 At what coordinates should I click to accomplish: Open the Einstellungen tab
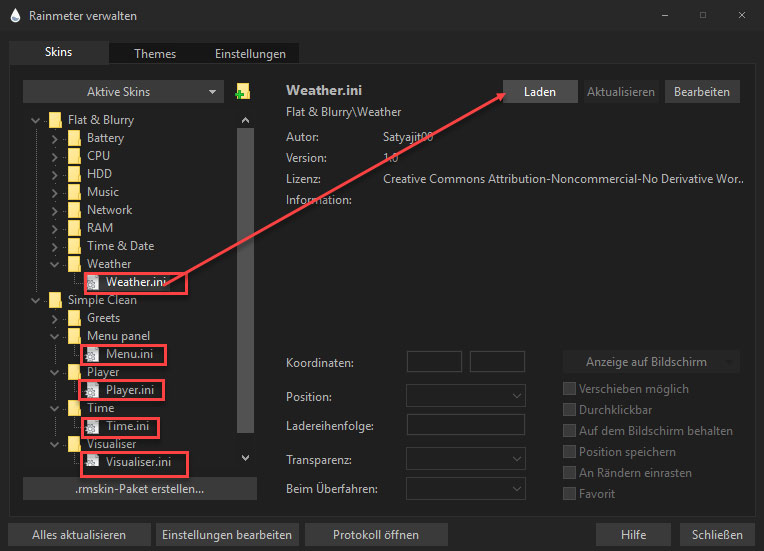pos(250,54)
